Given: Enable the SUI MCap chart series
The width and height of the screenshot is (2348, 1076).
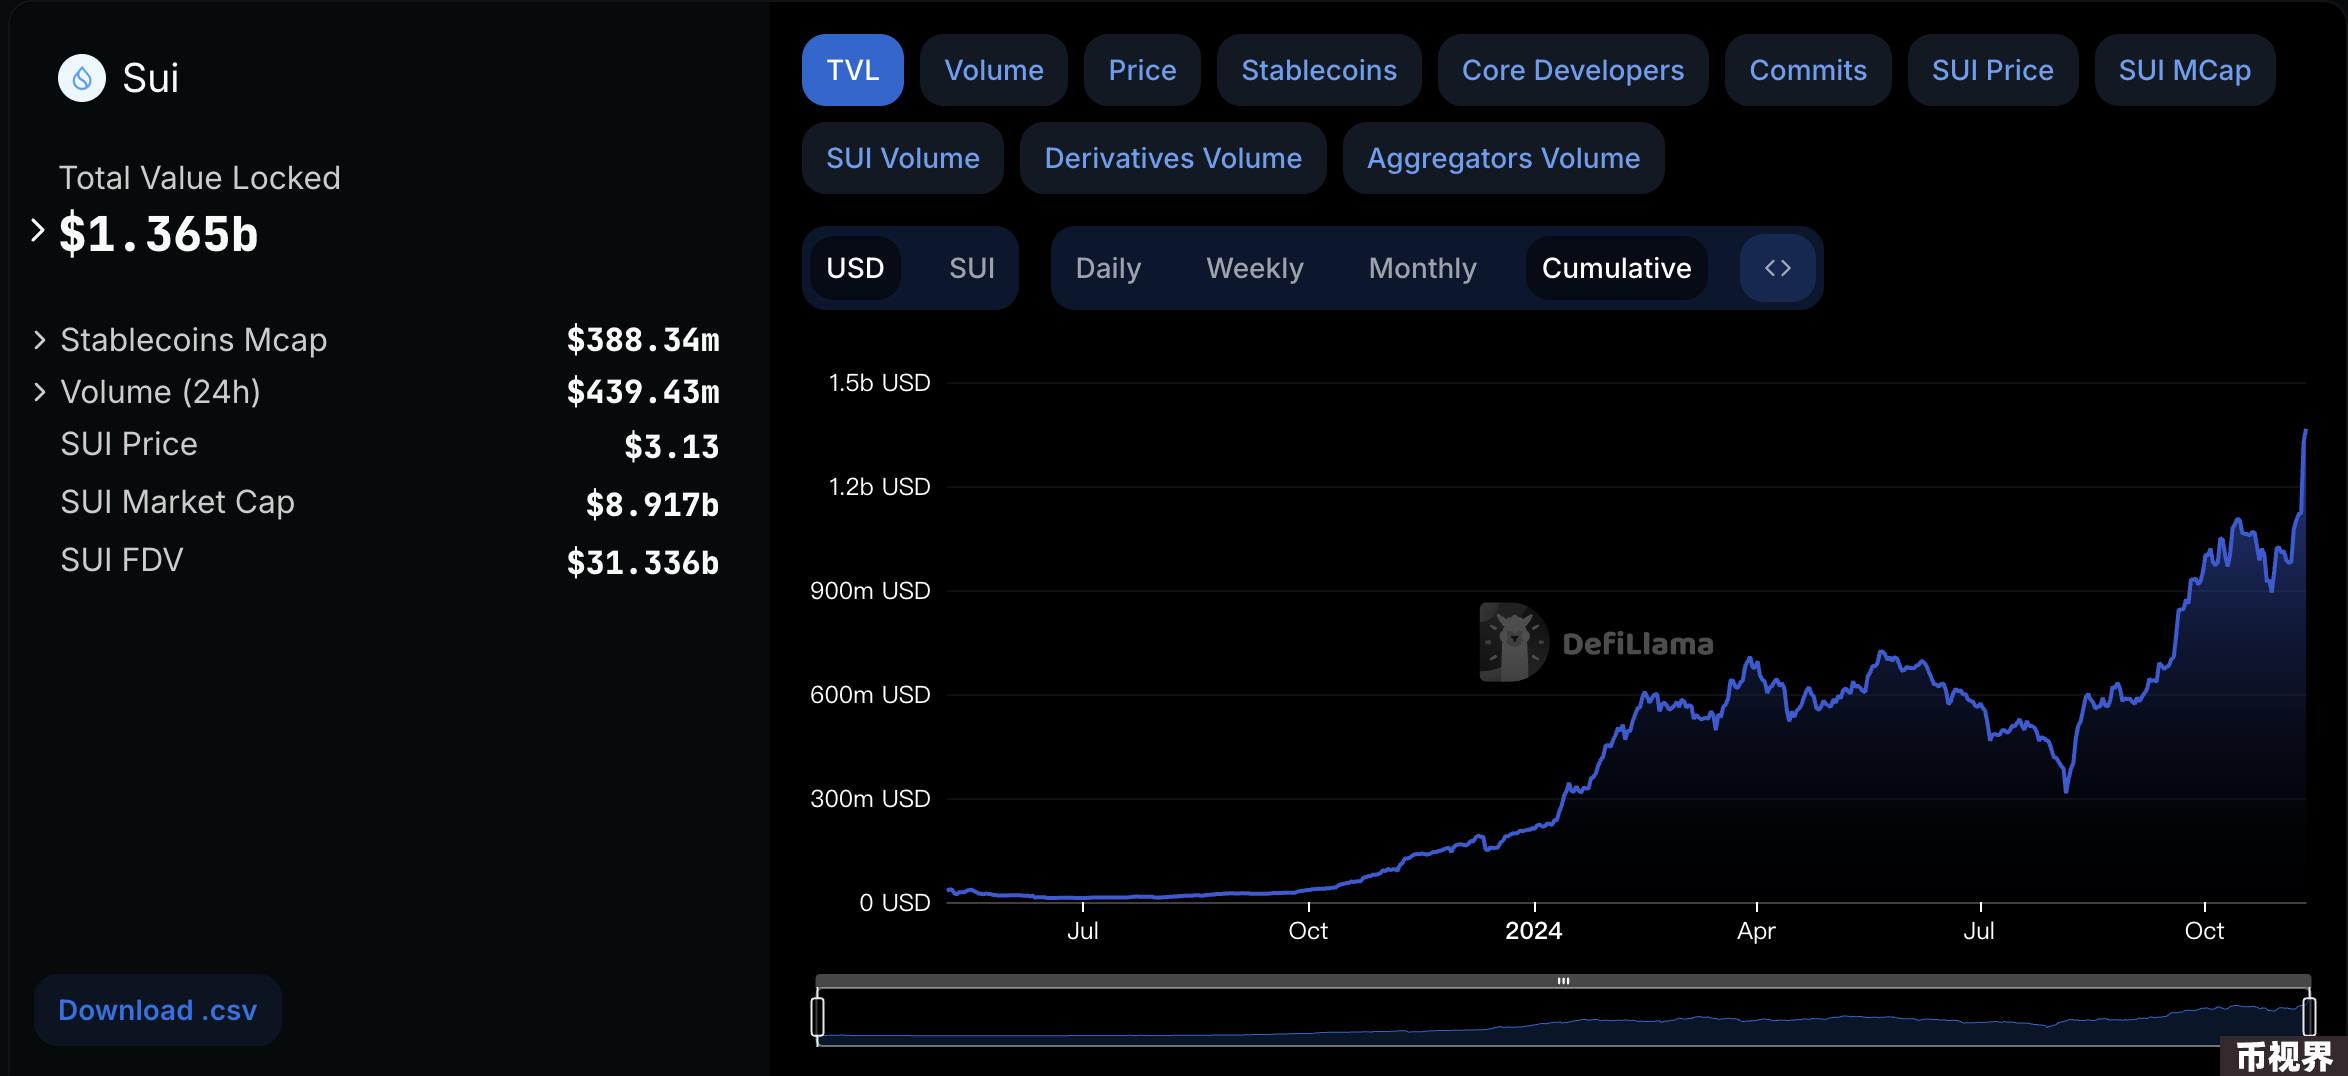Looking at the screenshot, I should coord(2185,70).
